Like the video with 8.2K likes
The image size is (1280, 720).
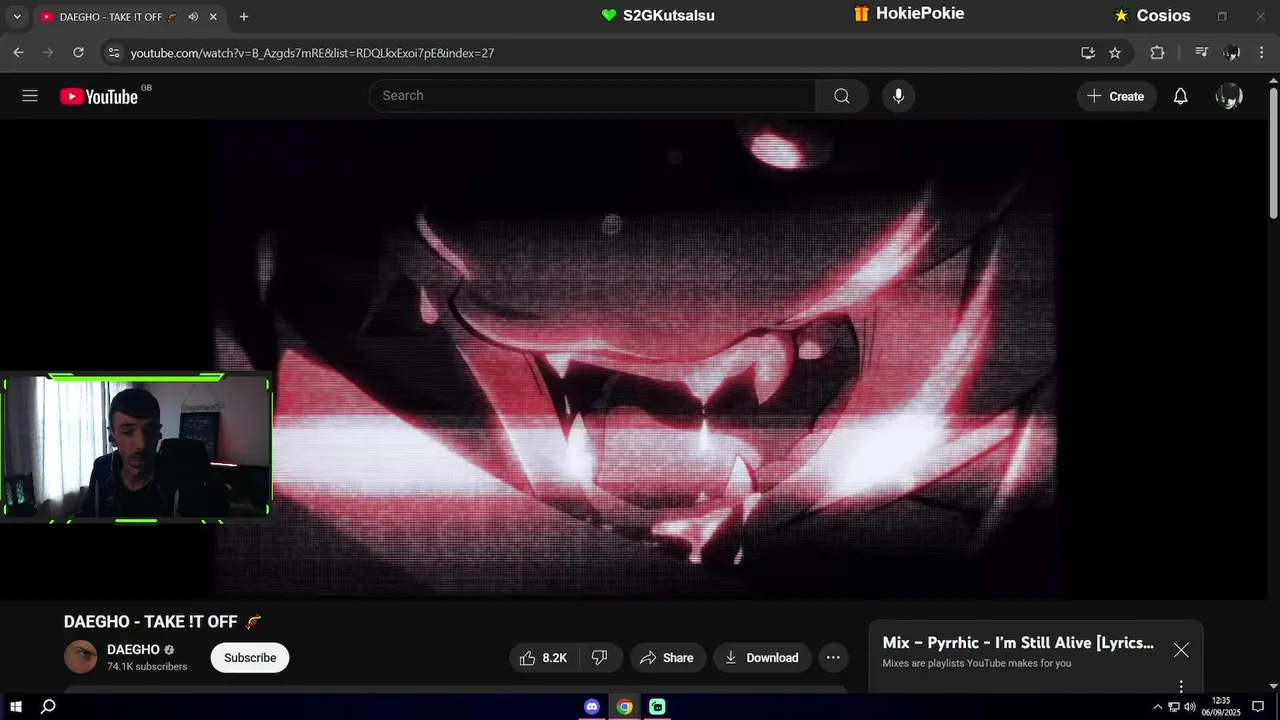point(542,657)
